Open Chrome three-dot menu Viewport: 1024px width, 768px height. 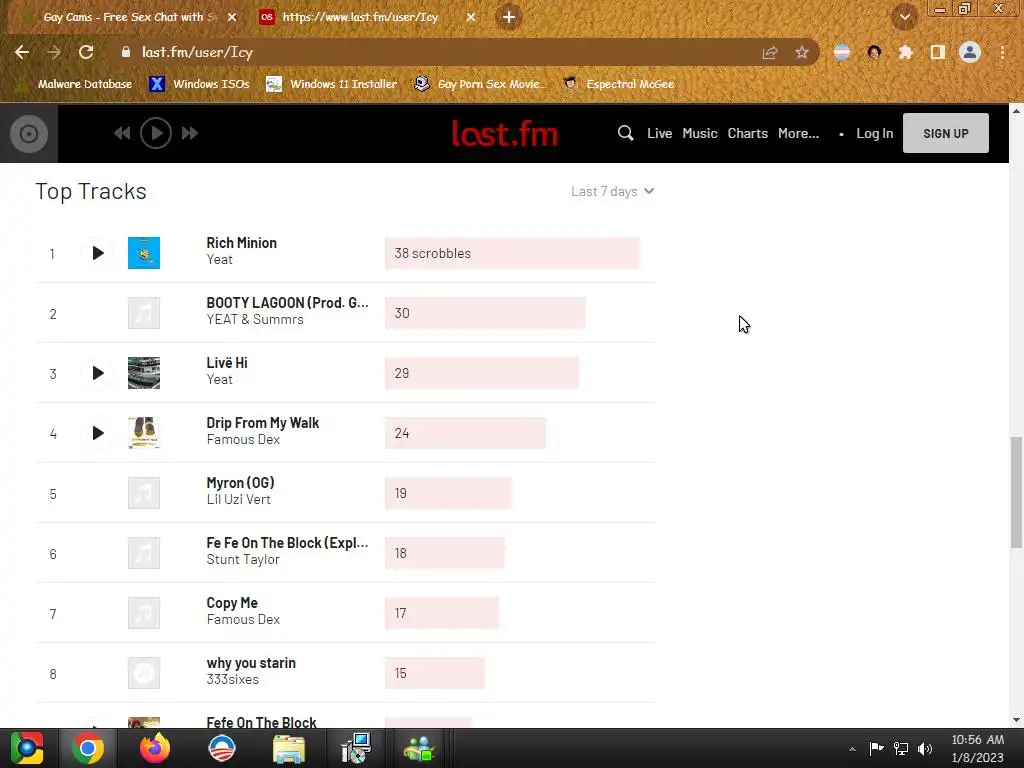(x=1002, y=52)
